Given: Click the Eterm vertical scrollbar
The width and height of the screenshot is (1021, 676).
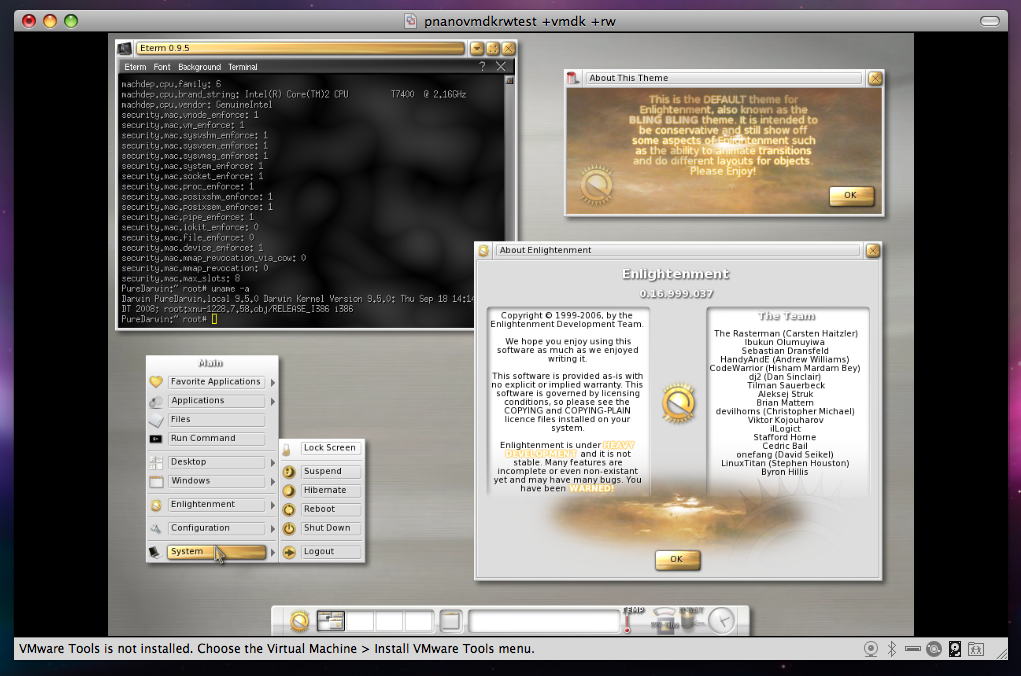Looking at the screenshot, I should tap(509, 202).
